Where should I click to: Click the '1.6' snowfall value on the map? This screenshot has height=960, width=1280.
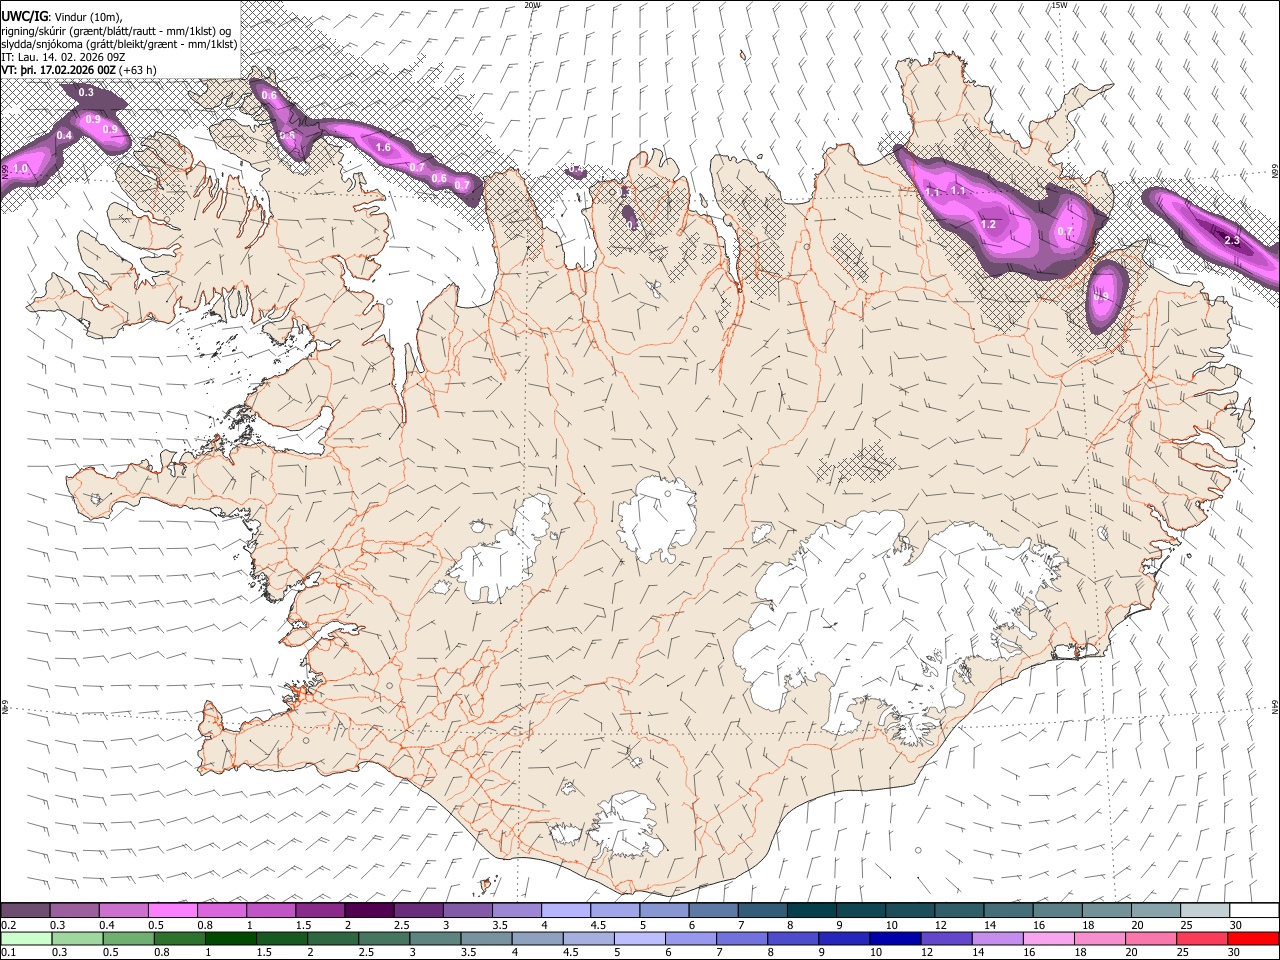pyautogui.click(x=383, y=147)
